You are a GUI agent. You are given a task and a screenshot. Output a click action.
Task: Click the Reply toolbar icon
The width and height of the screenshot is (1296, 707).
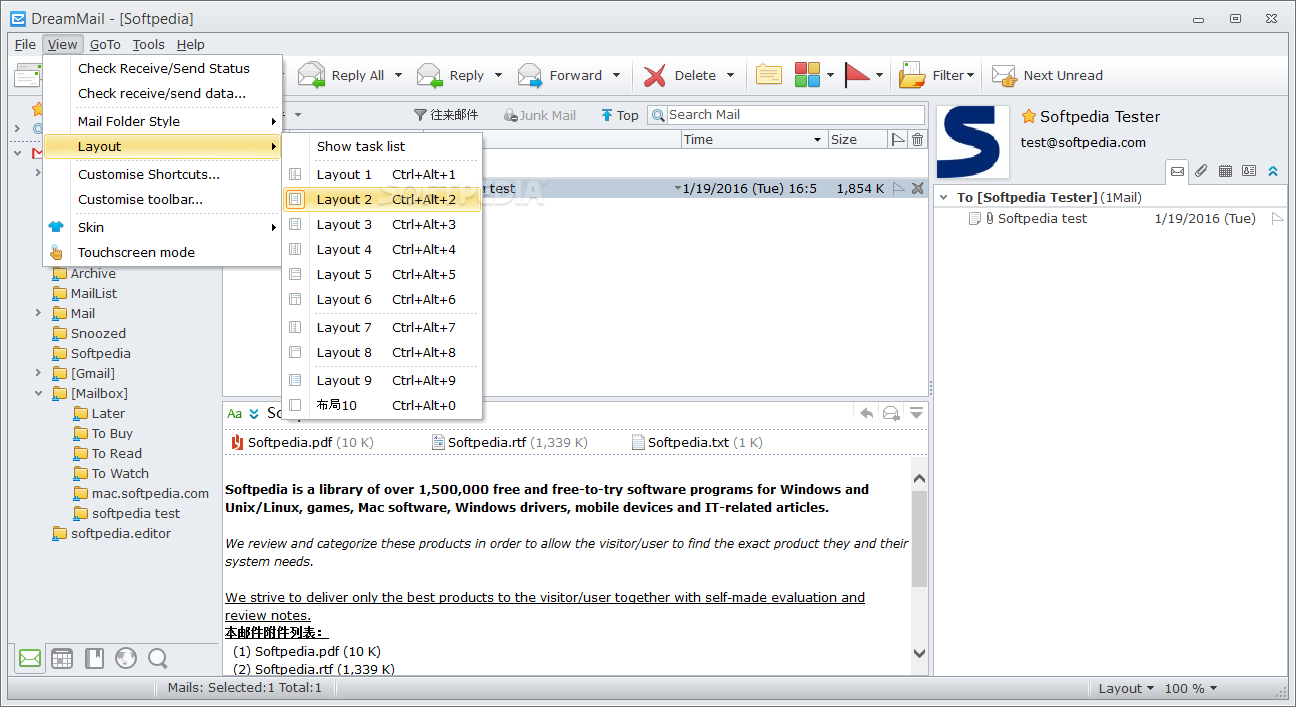point(430,75)
